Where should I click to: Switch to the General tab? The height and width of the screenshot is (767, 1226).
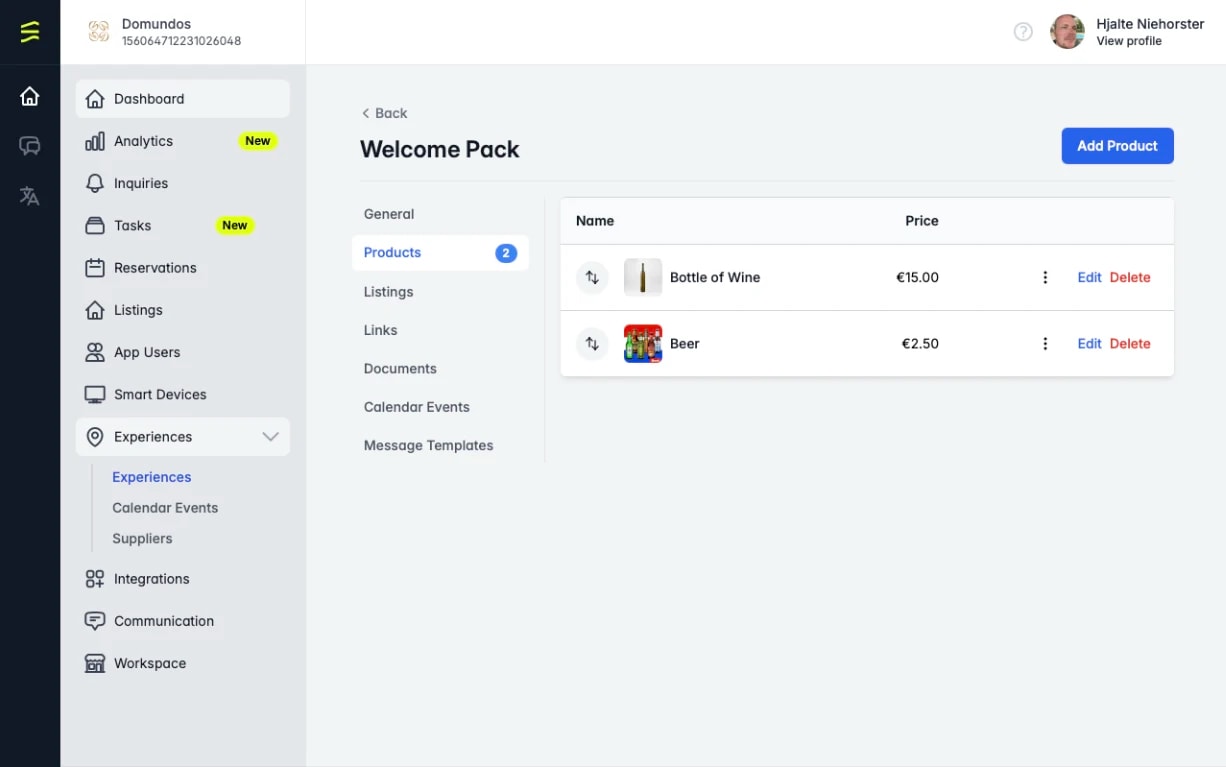click(389, 214)
